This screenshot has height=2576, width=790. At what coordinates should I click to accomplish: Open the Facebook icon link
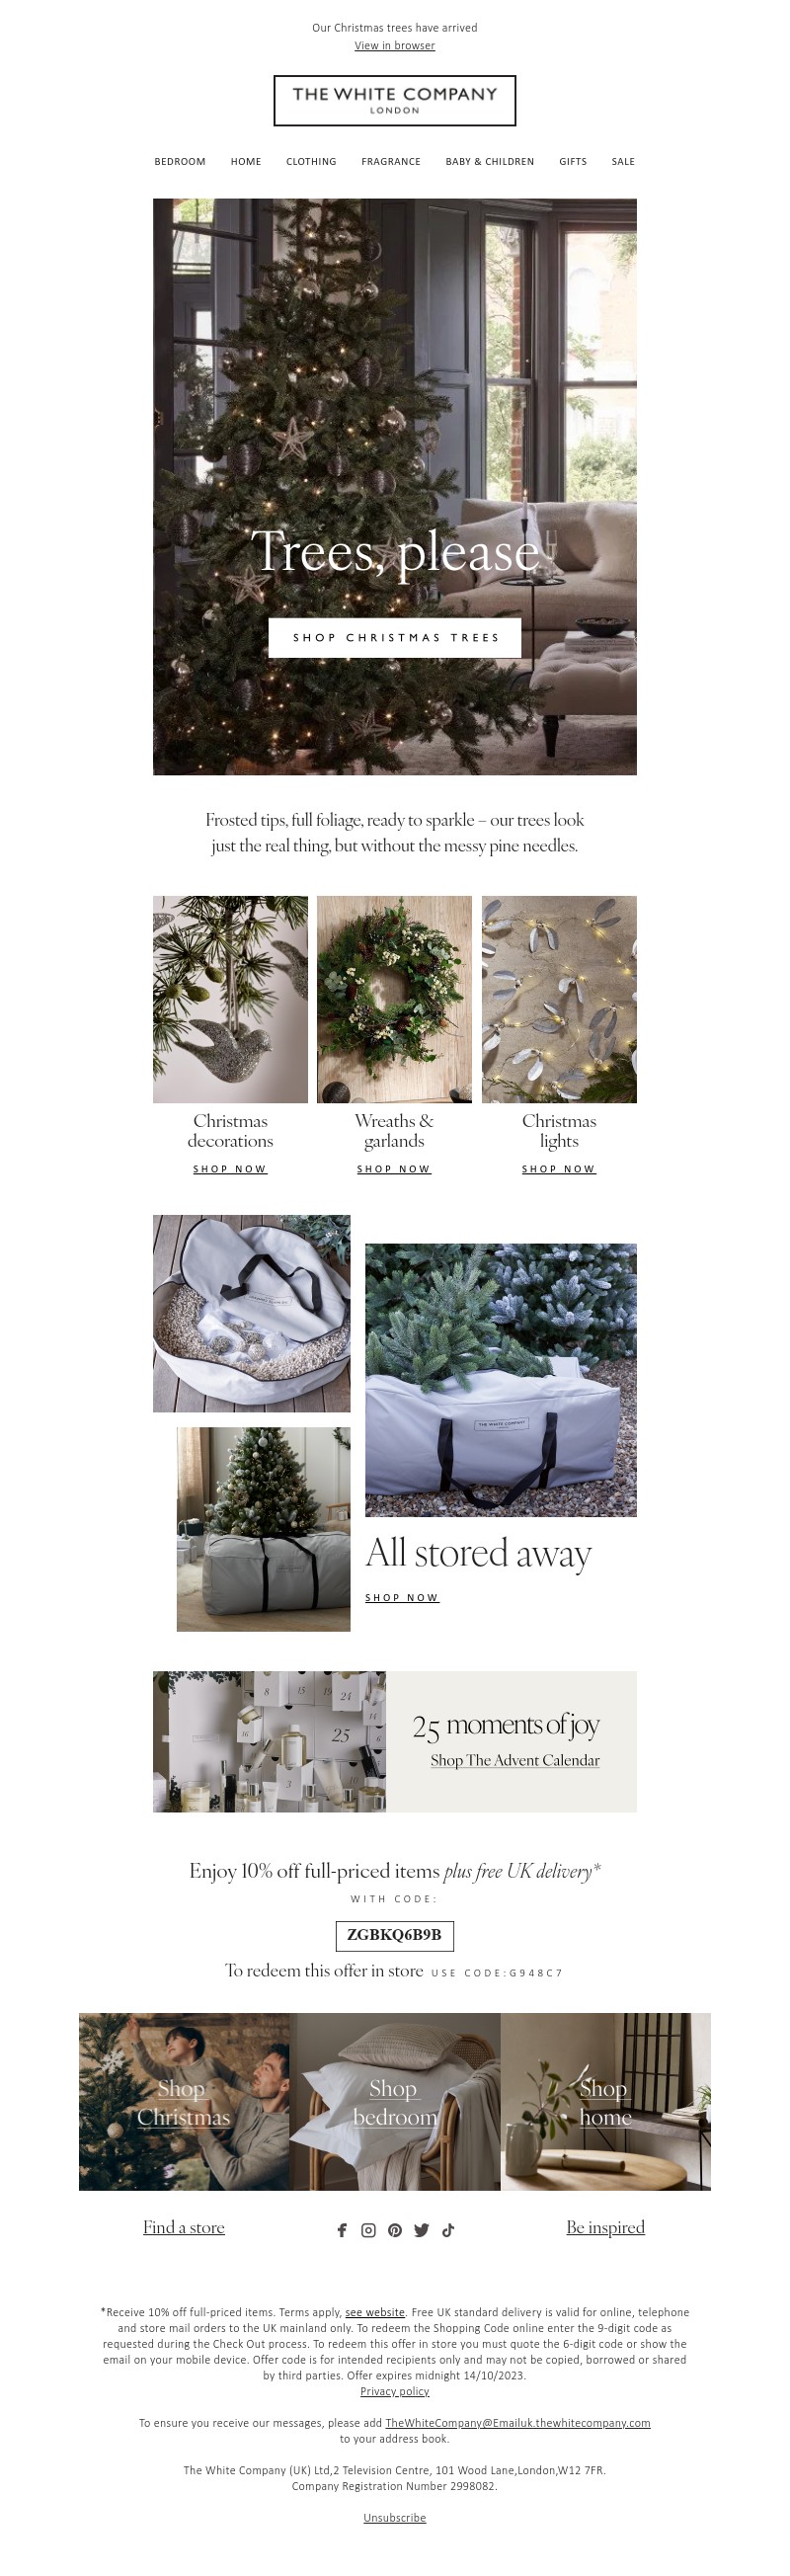click(342, 2230)
